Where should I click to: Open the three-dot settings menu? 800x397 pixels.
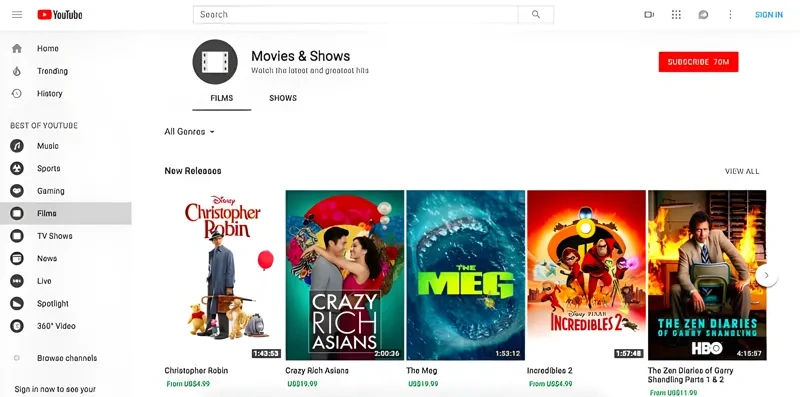730,15
